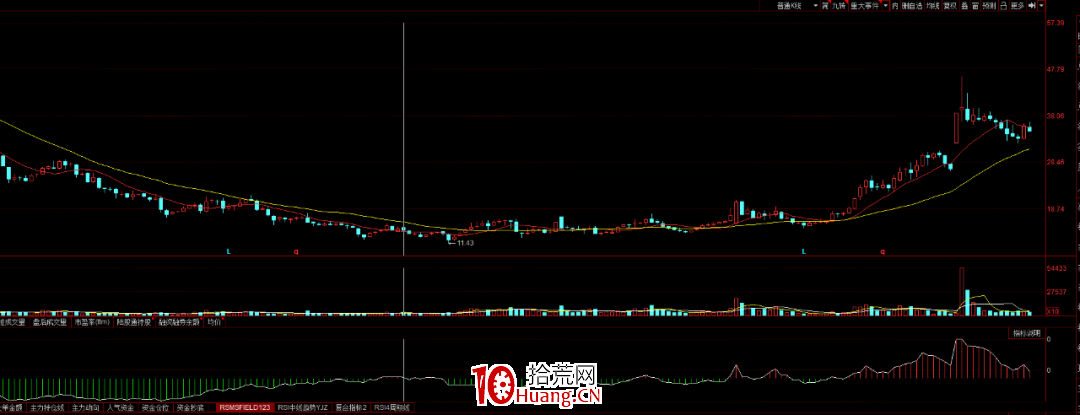
Task: Click the 叠 overlay stock icon
Action: tap(965, 6)
